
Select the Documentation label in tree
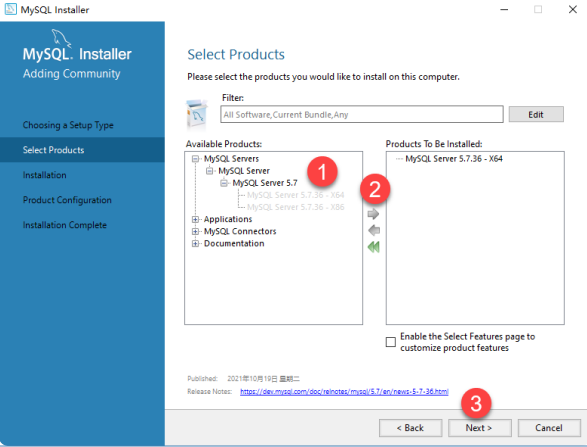coord(234,244)
